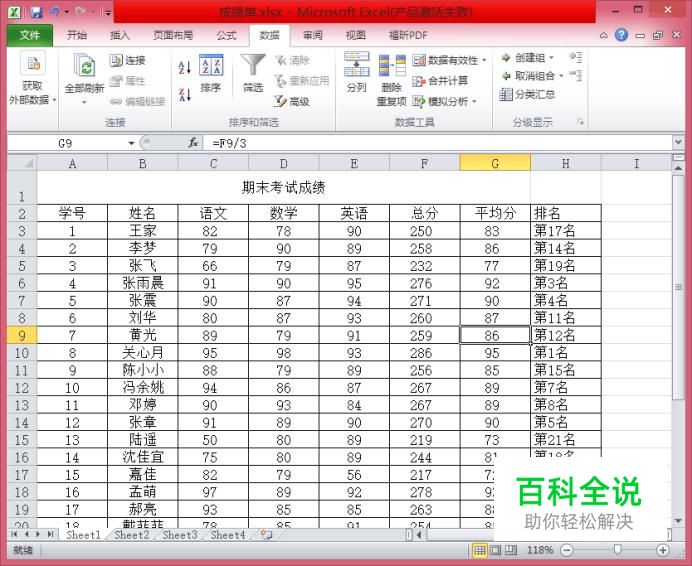Image resolution: width=692 pixels, height=566 pixels.
Task: Click the zoom out minus button
Action: [567, 550]
